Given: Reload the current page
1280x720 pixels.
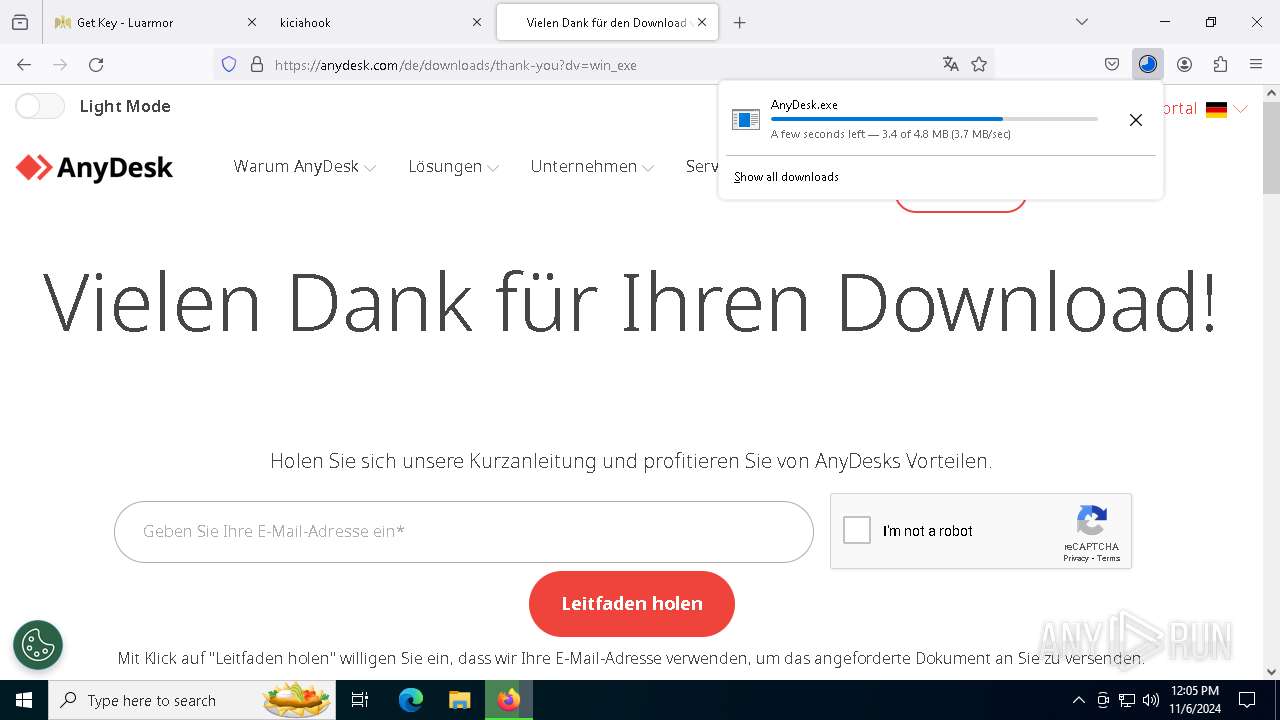Looking at the screenshot, I should click(x=96, y=64).
